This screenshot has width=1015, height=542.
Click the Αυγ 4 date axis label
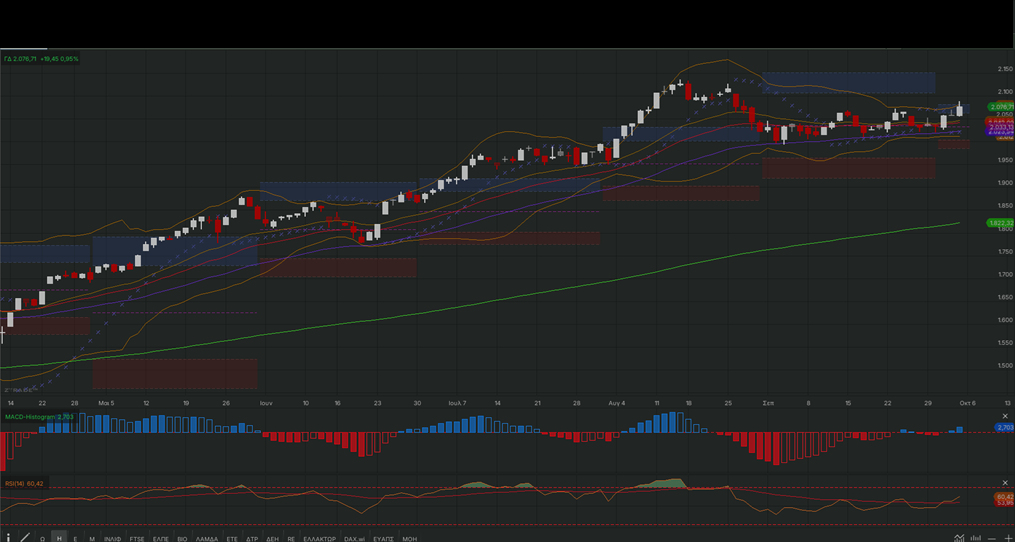point(617,403)
